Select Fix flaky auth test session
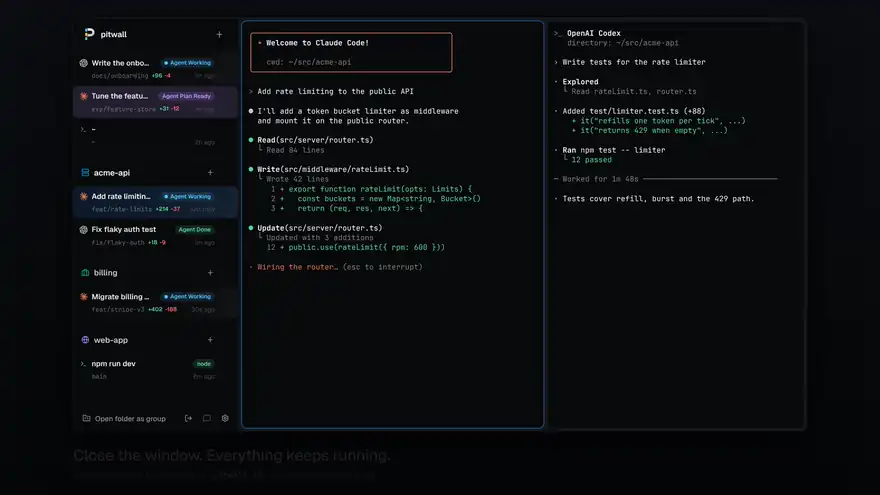The height and width of the screenshot is (495, 880). [155, 236]
